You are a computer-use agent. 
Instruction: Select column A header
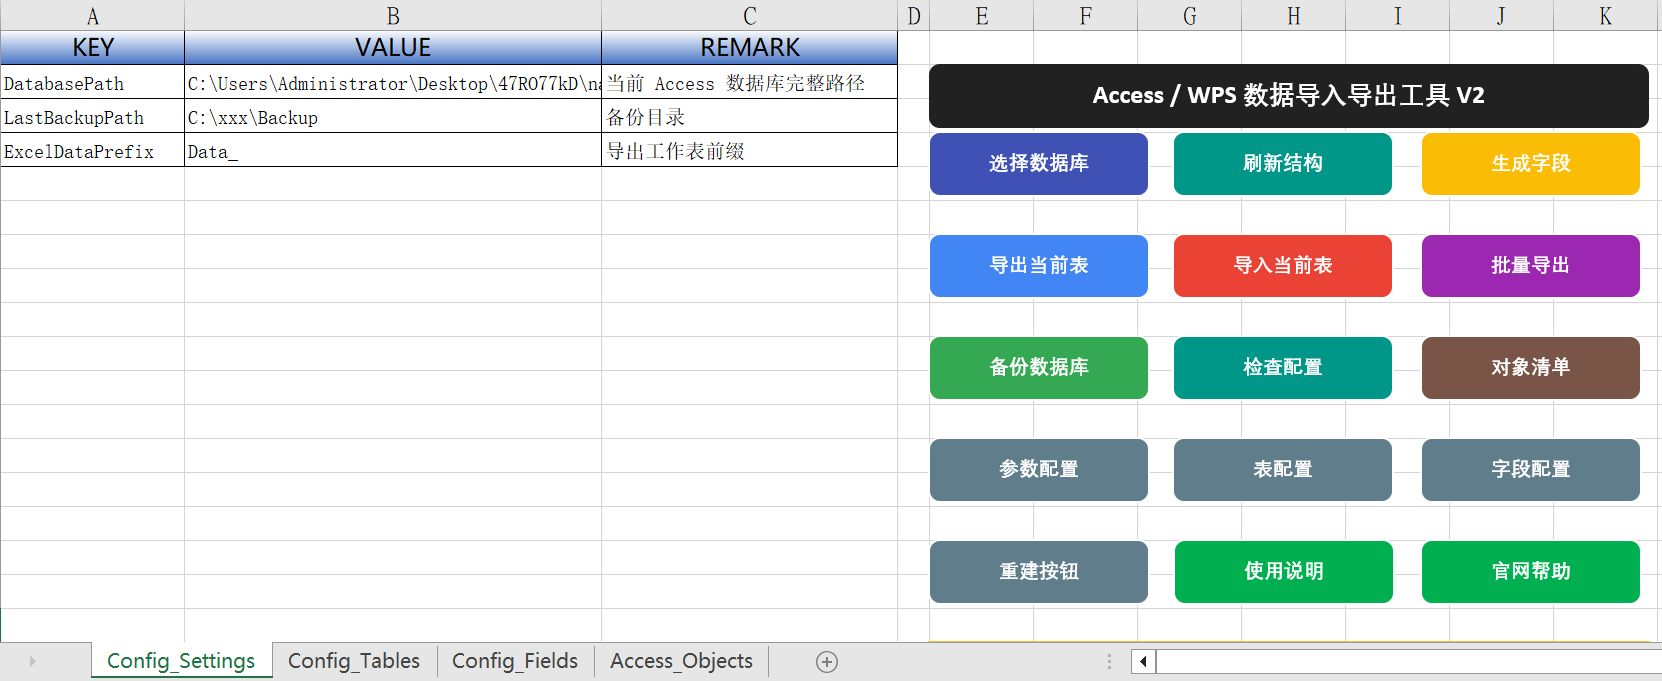coord(92,16)
